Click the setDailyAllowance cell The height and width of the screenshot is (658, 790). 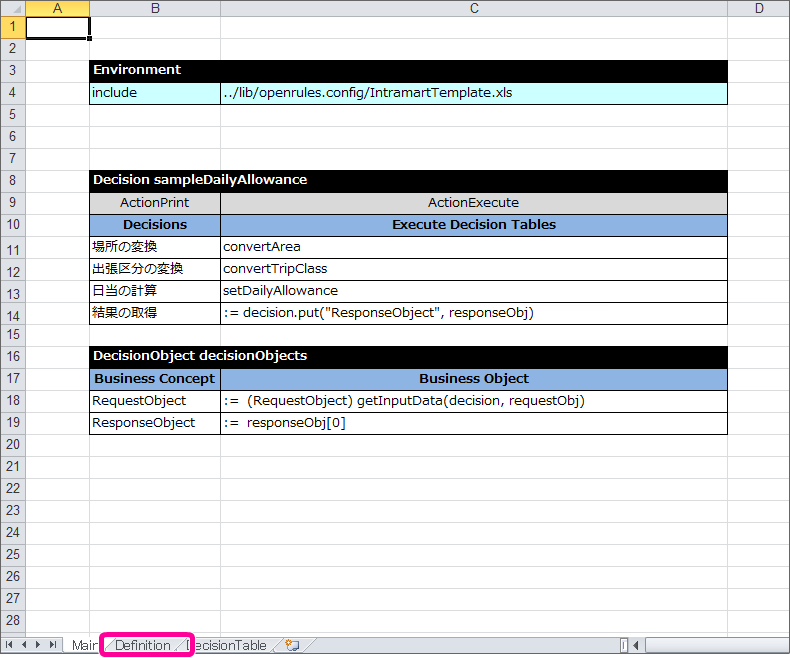tap(473, 291)
